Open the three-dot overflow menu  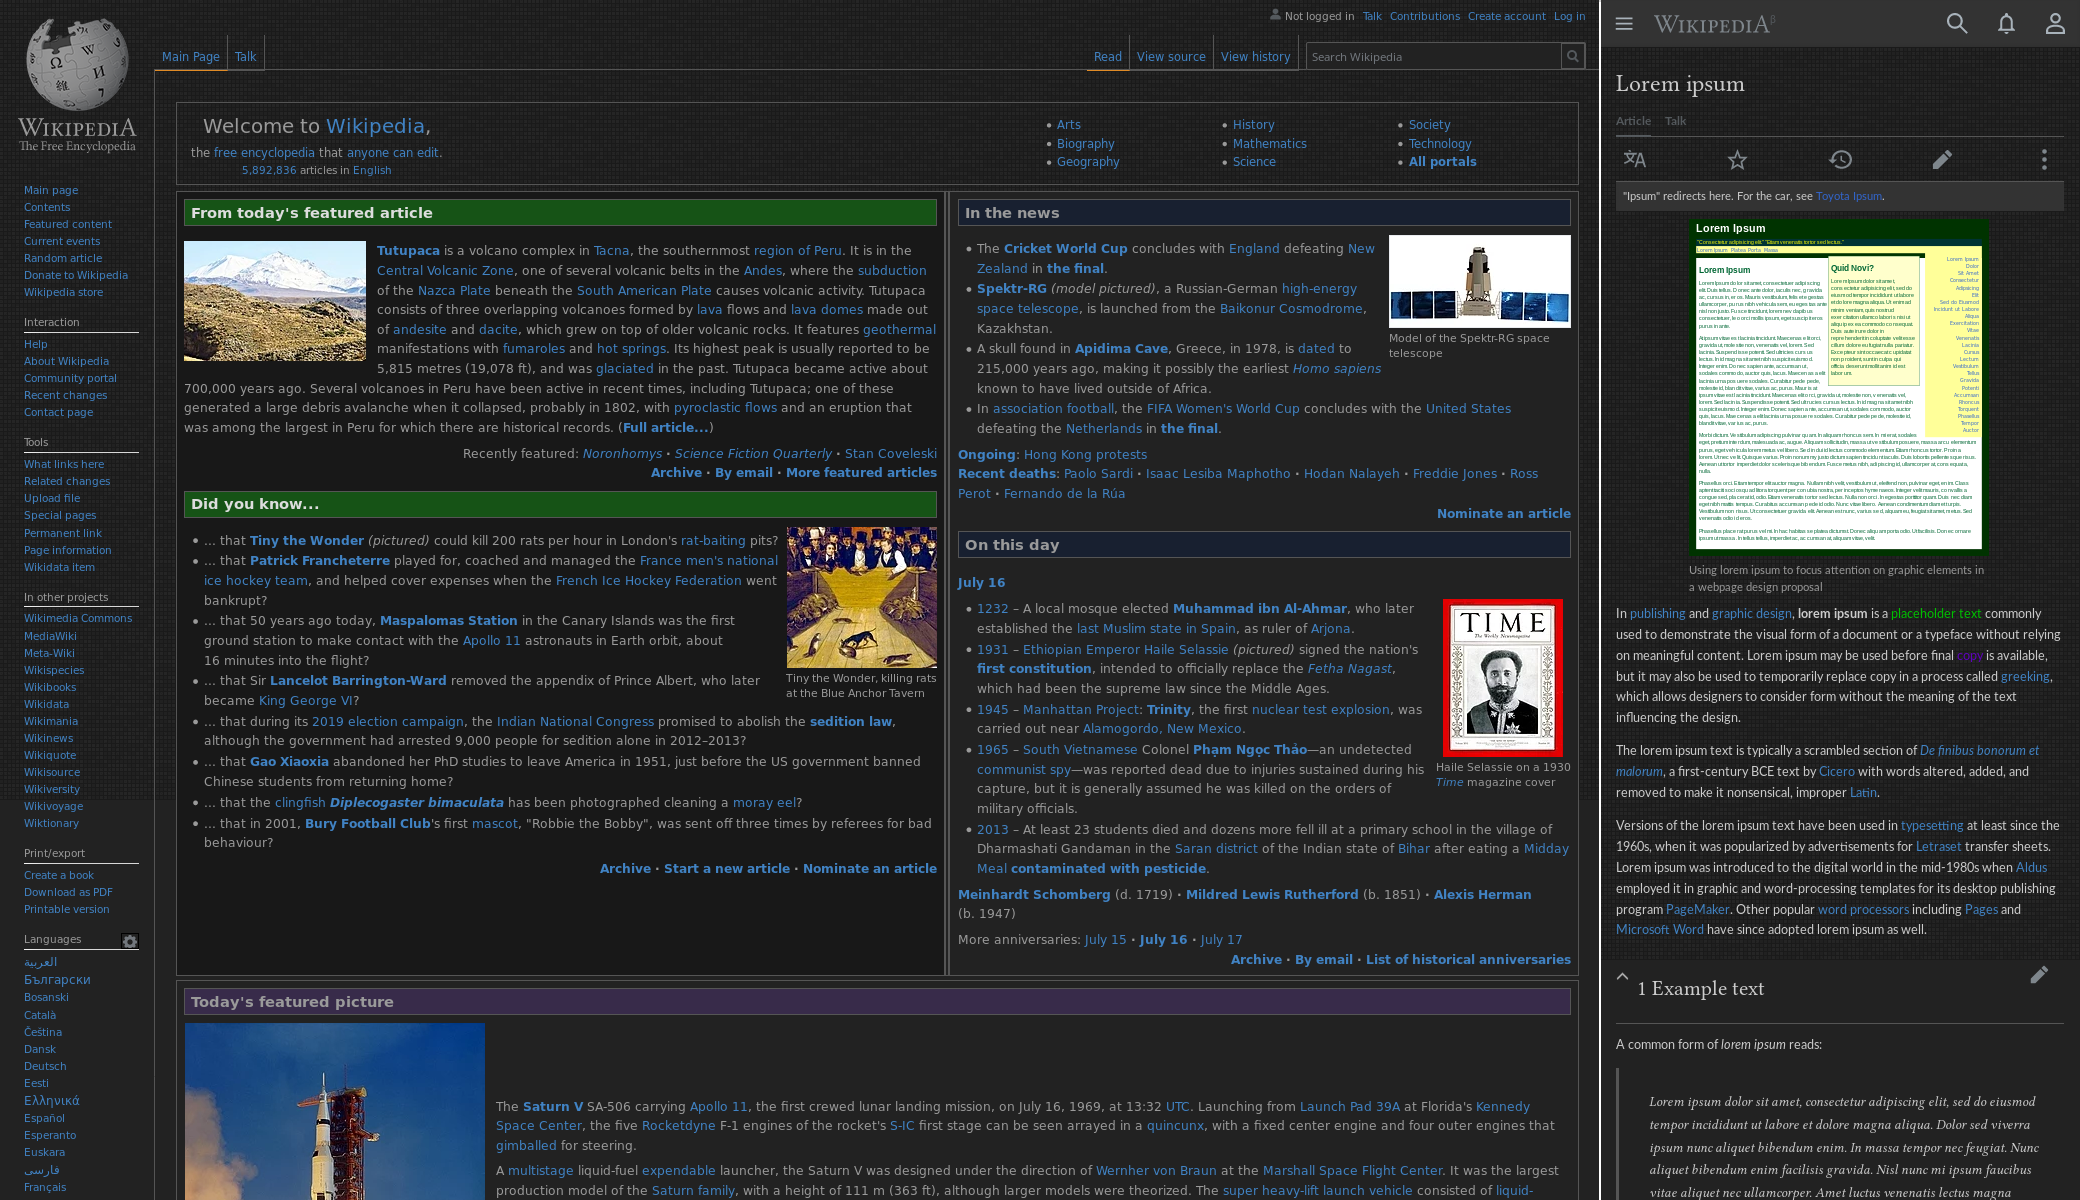(x=2044, y=159)
